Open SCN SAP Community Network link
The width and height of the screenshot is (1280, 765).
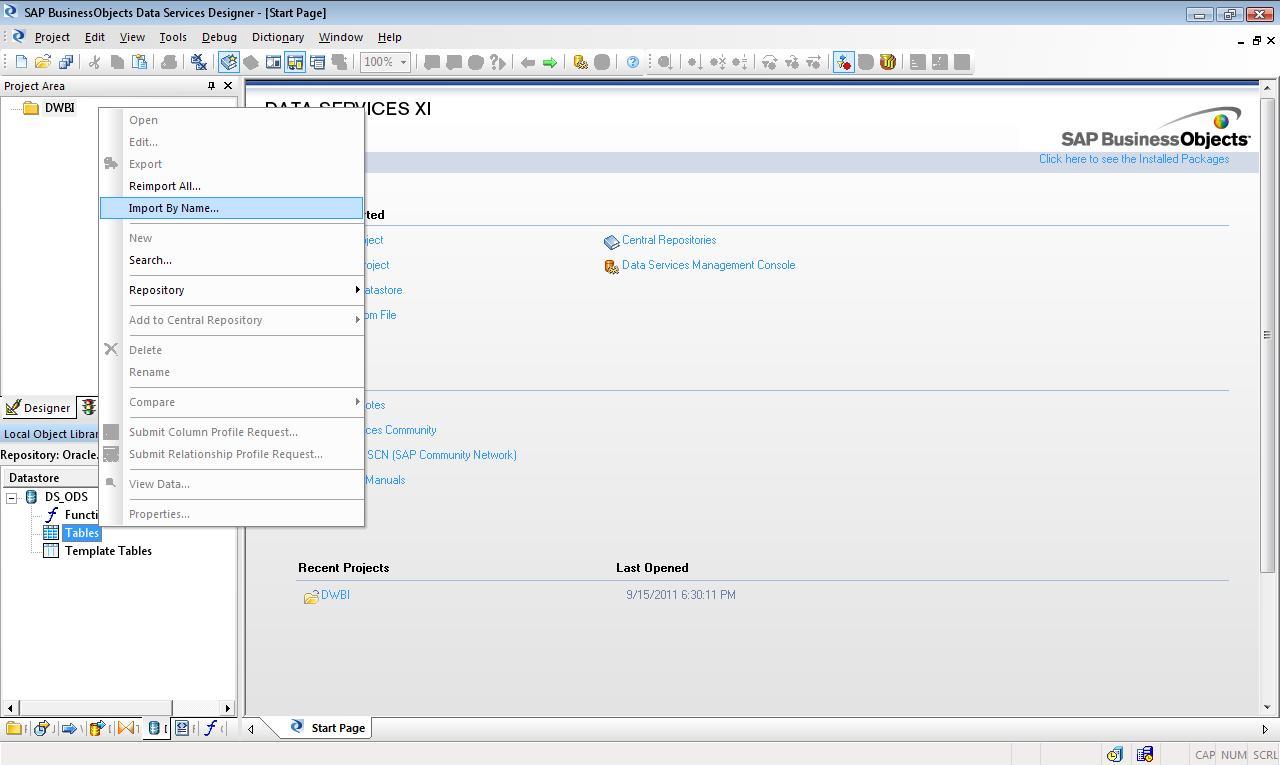point(441,455)
